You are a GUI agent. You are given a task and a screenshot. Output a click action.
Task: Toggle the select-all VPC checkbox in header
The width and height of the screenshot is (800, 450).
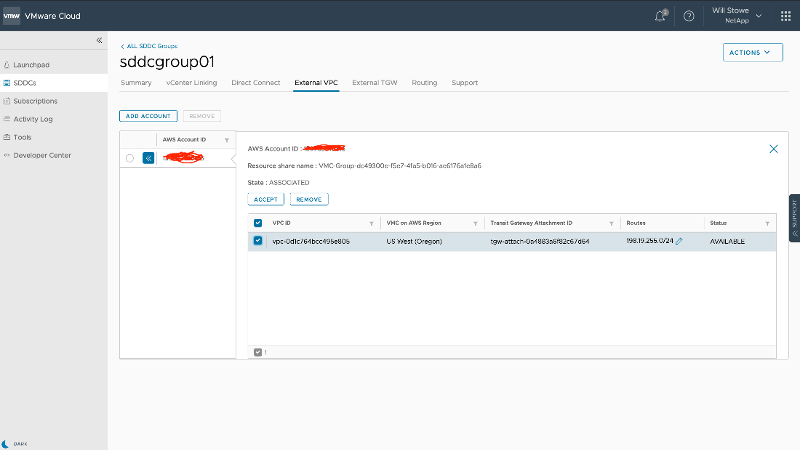tap(258, 223)
